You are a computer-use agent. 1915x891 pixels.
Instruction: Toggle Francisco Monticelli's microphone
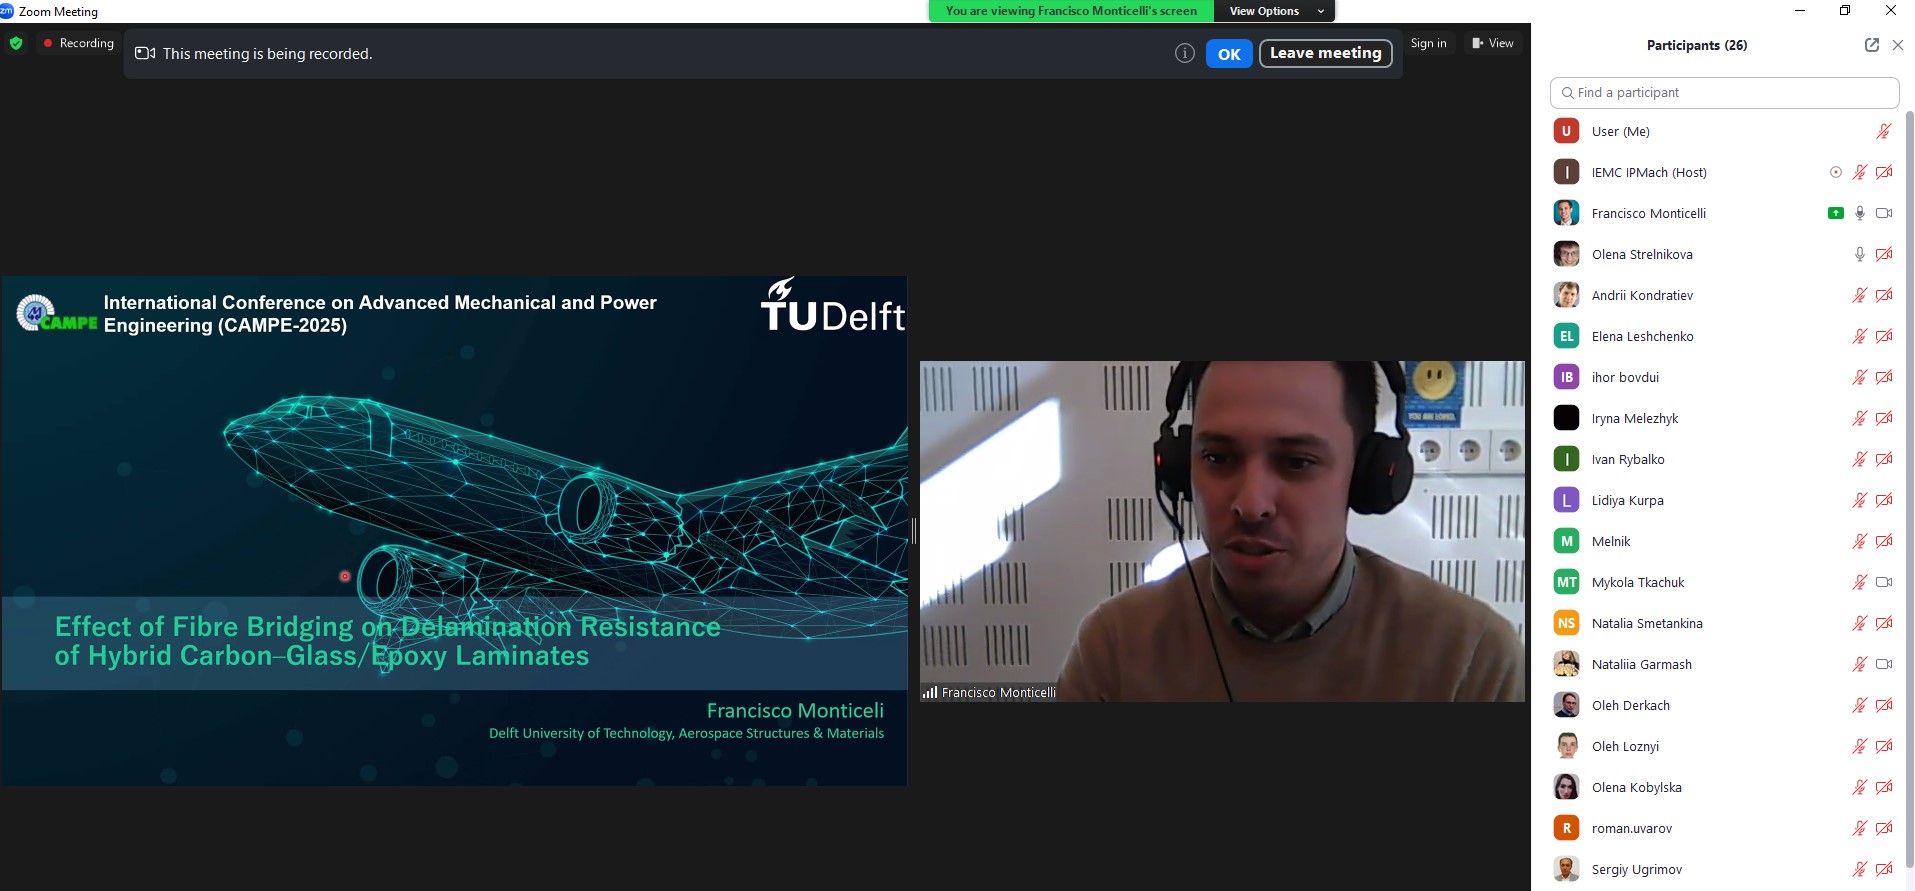click(x=1859, y=213)
